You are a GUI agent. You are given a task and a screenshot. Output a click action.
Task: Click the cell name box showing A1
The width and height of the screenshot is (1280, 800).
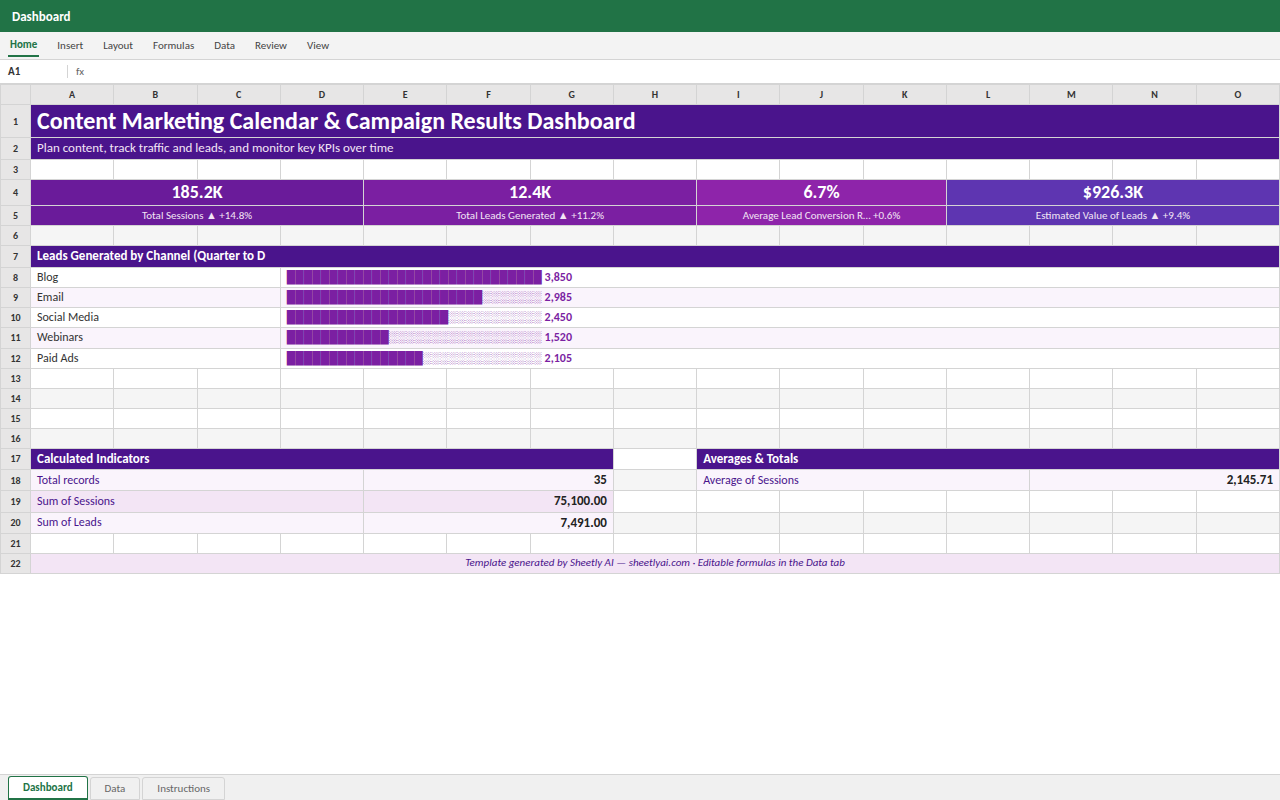[34, 71]
